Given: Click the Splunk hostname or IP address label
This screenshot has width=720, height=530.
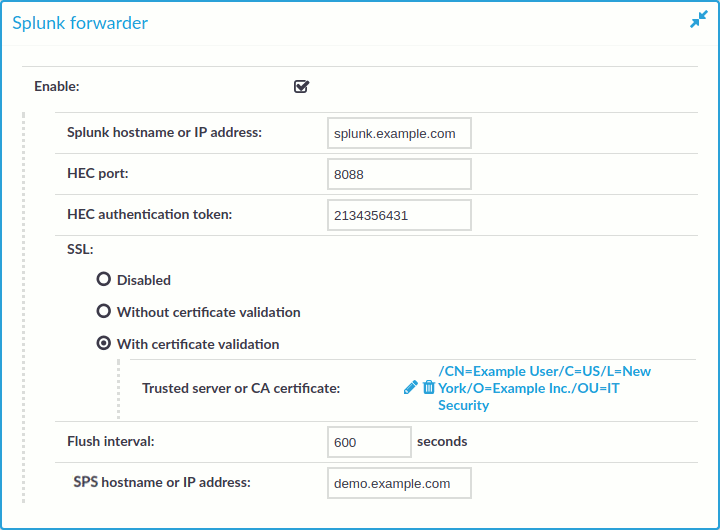Looking at the screenshot, I should [x=164, y=132].
